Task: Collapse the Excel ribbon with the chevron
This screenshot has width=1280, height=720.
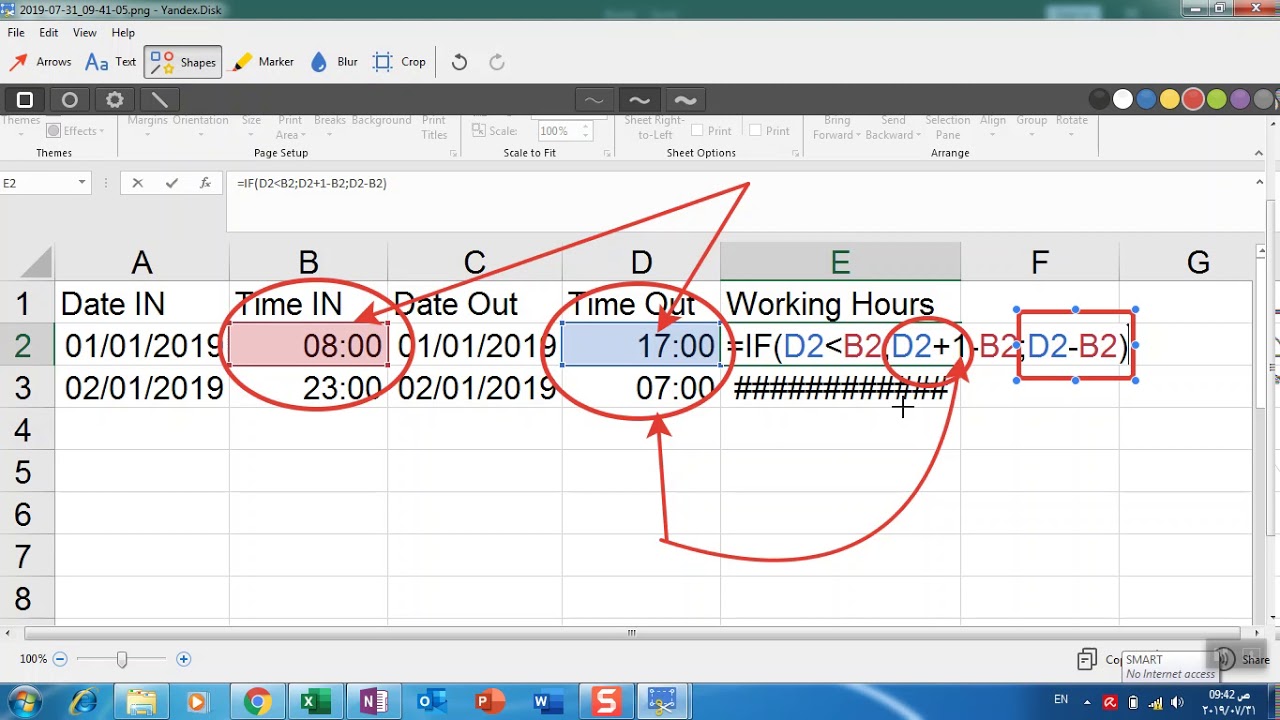Action: [x=1259, y=153]
